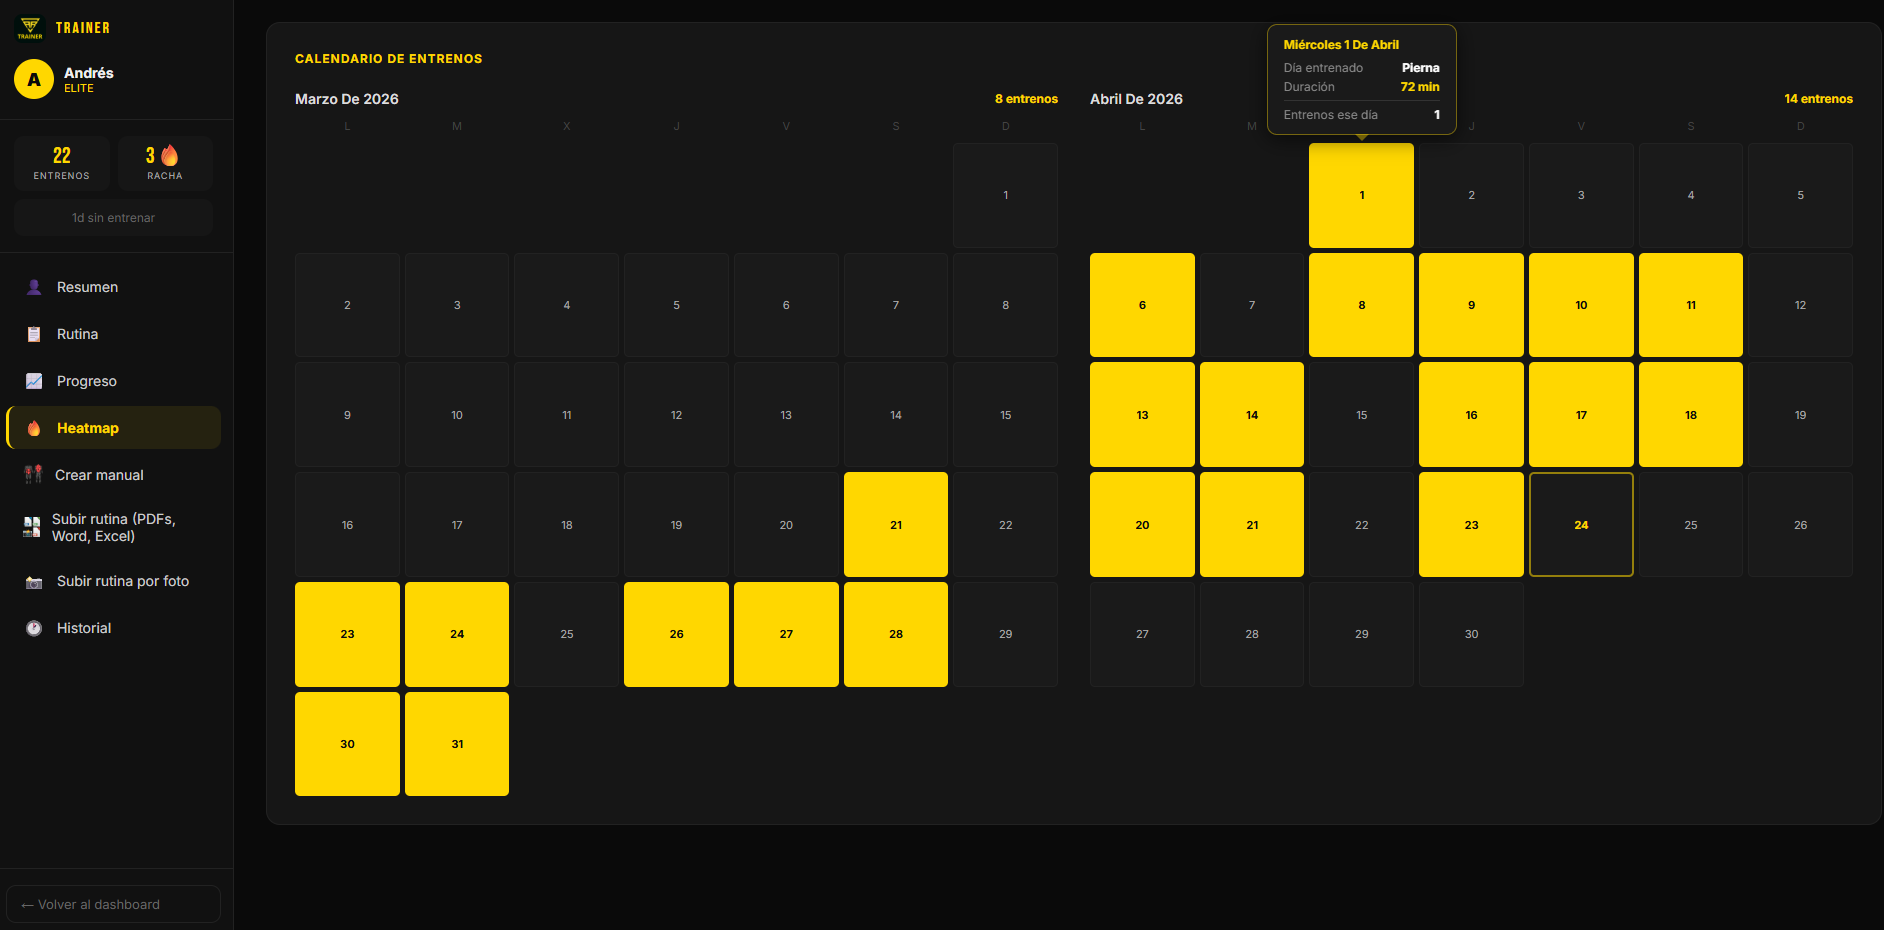This screenshot has width=1884, height=930.
Task: Click the Crear manual icon
Action: (x=33, y=475)
